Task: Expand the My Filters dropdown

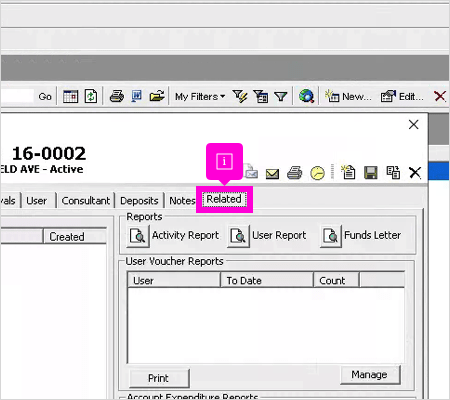Action: [x=200, y=97]
